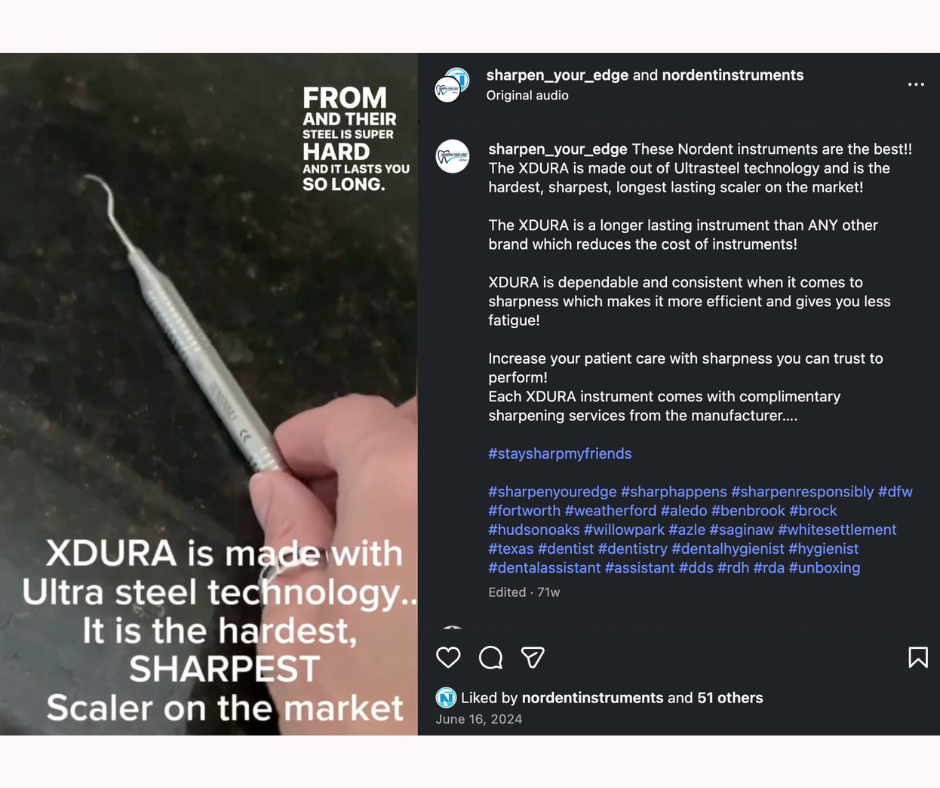
Task: Open the Original audio link
Action: coord(527,95)
